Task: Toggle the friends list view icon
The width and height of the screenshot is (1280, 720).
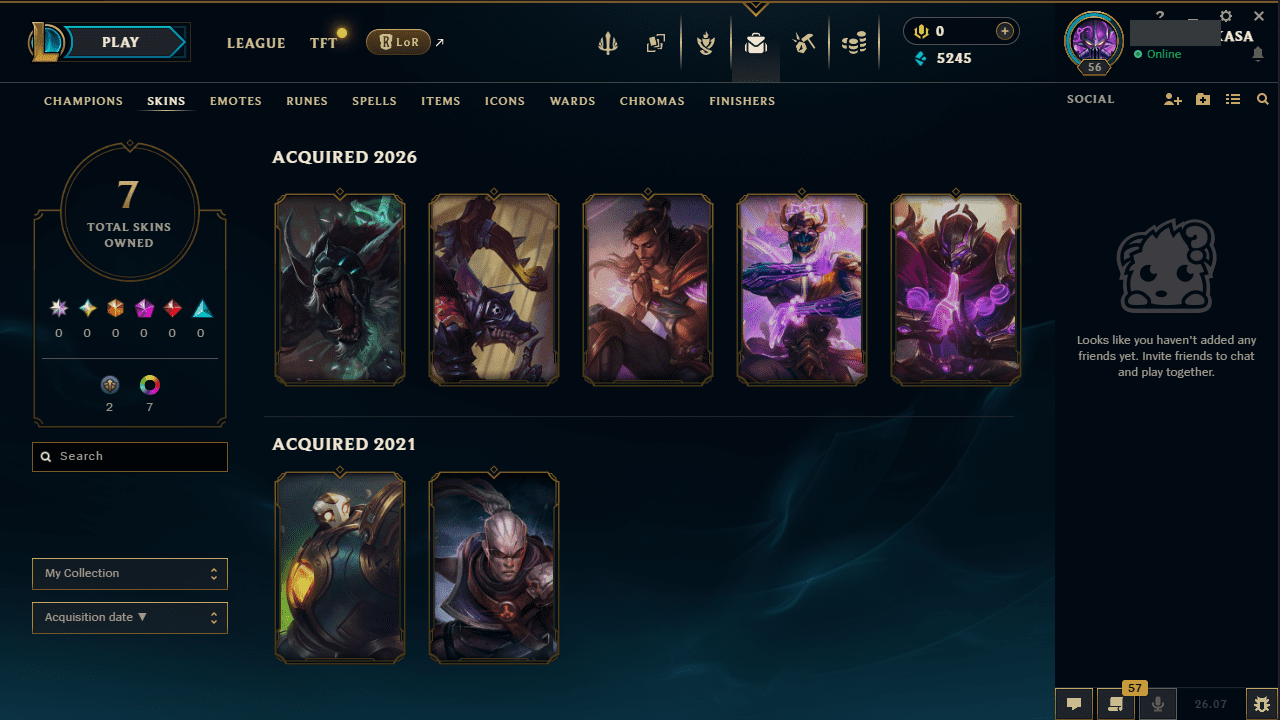Action: [x=1233, y=100]
